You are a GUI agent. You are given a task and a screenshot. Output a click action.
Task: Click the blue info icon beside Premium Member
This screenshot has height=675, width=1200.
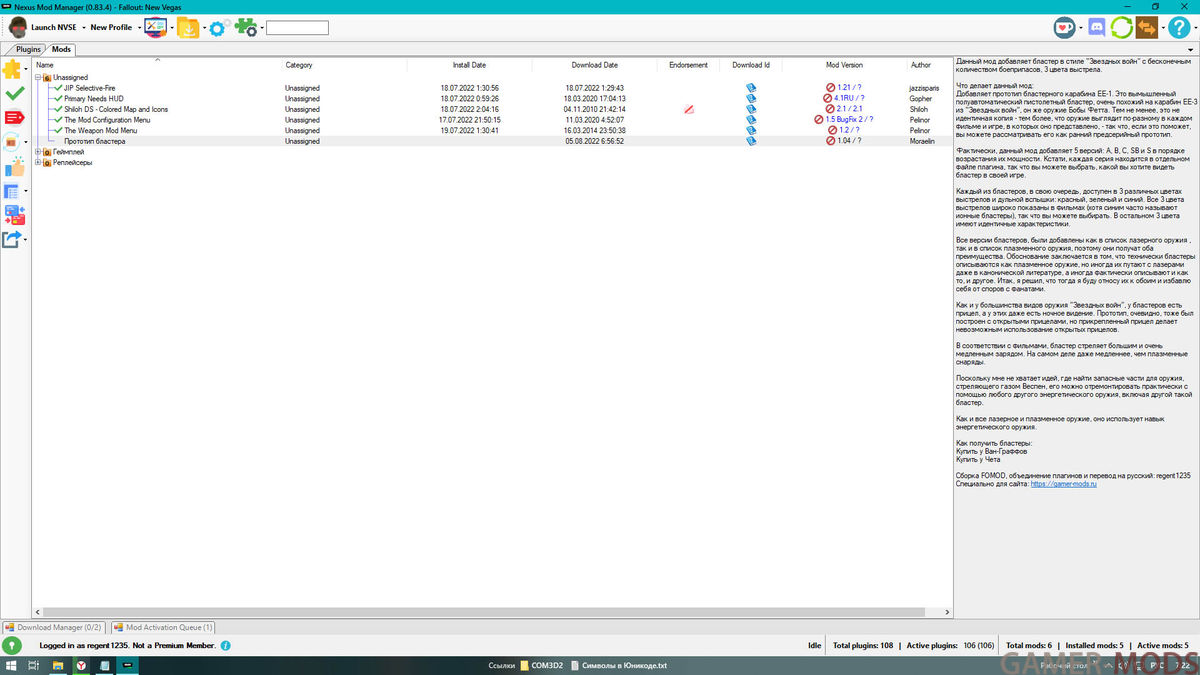[x=225, y=646]
